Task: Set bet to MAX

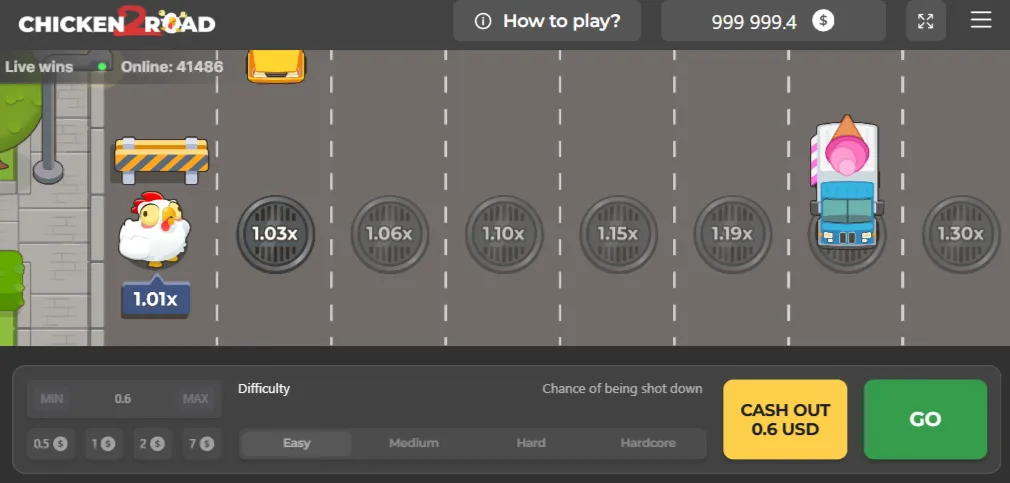Action: (x=196, y=399)
